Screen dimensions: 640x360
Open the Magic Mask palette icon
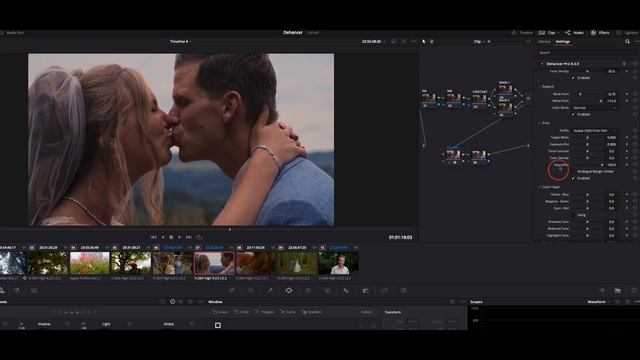point(327,291)
